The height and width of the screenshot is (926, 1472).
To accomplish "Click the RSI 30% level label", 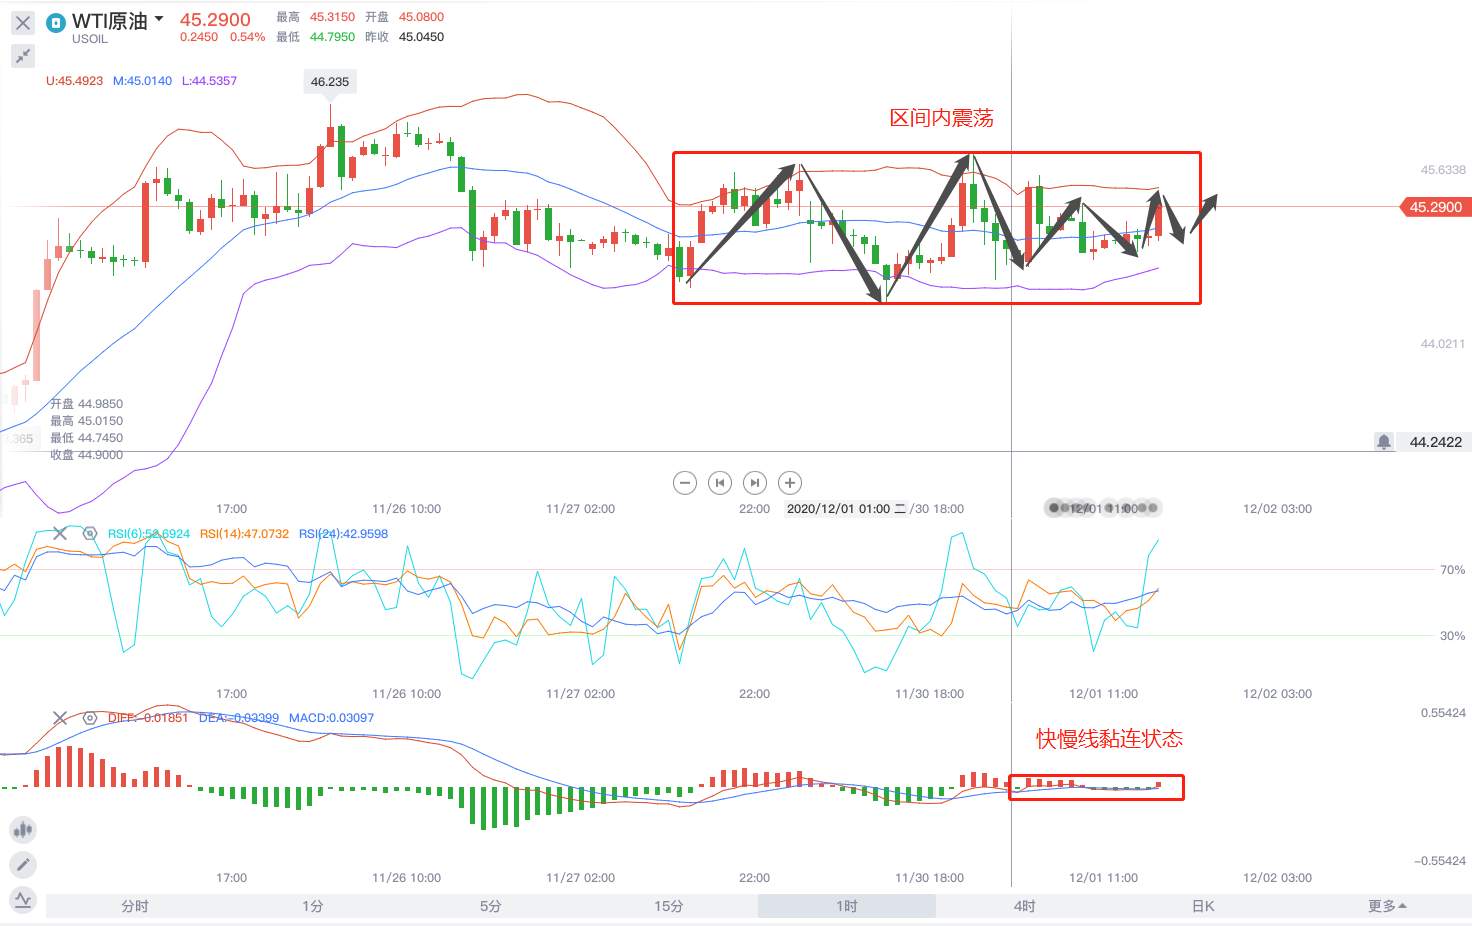I will (1452, 636).
